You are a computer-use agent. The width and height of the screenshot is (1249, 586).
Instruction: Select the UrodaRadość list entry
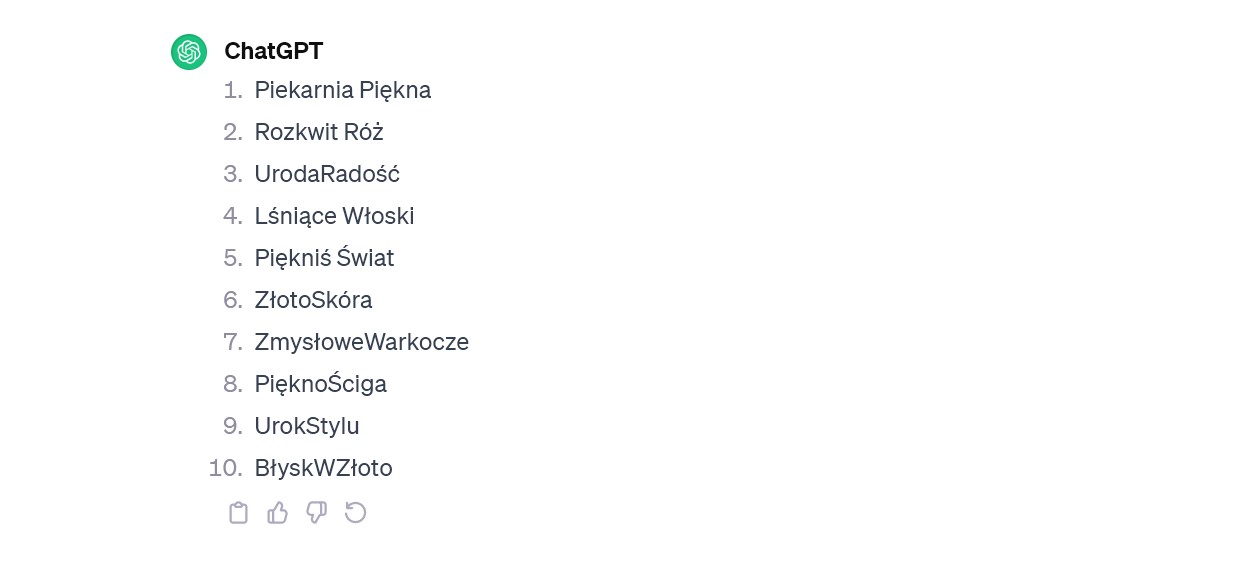[x=327, y=174]
